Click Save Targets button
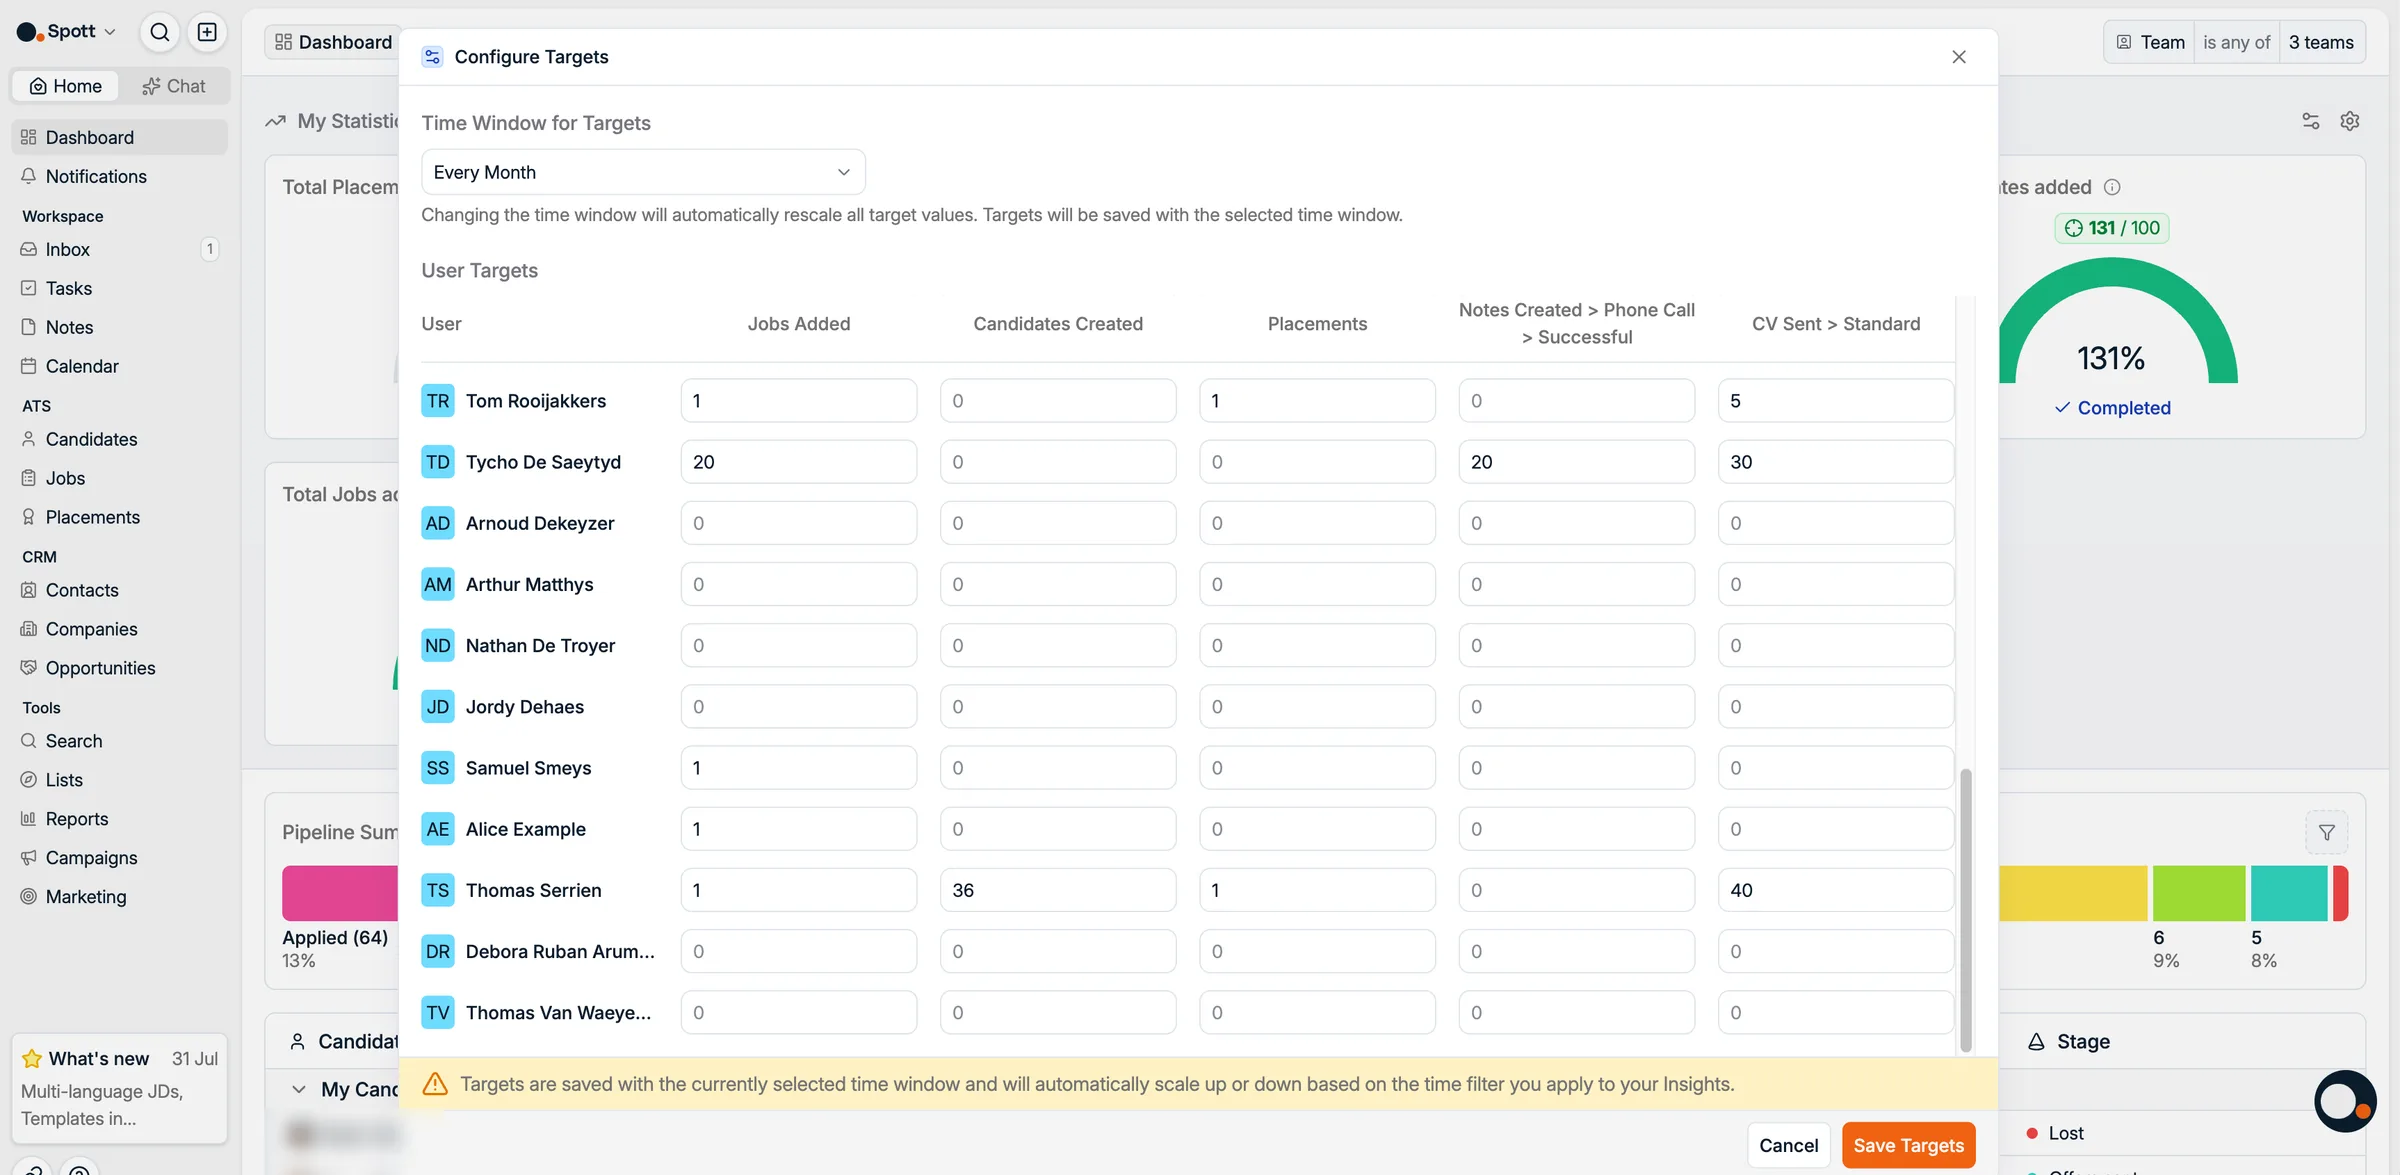 tap(1908, 1146)
